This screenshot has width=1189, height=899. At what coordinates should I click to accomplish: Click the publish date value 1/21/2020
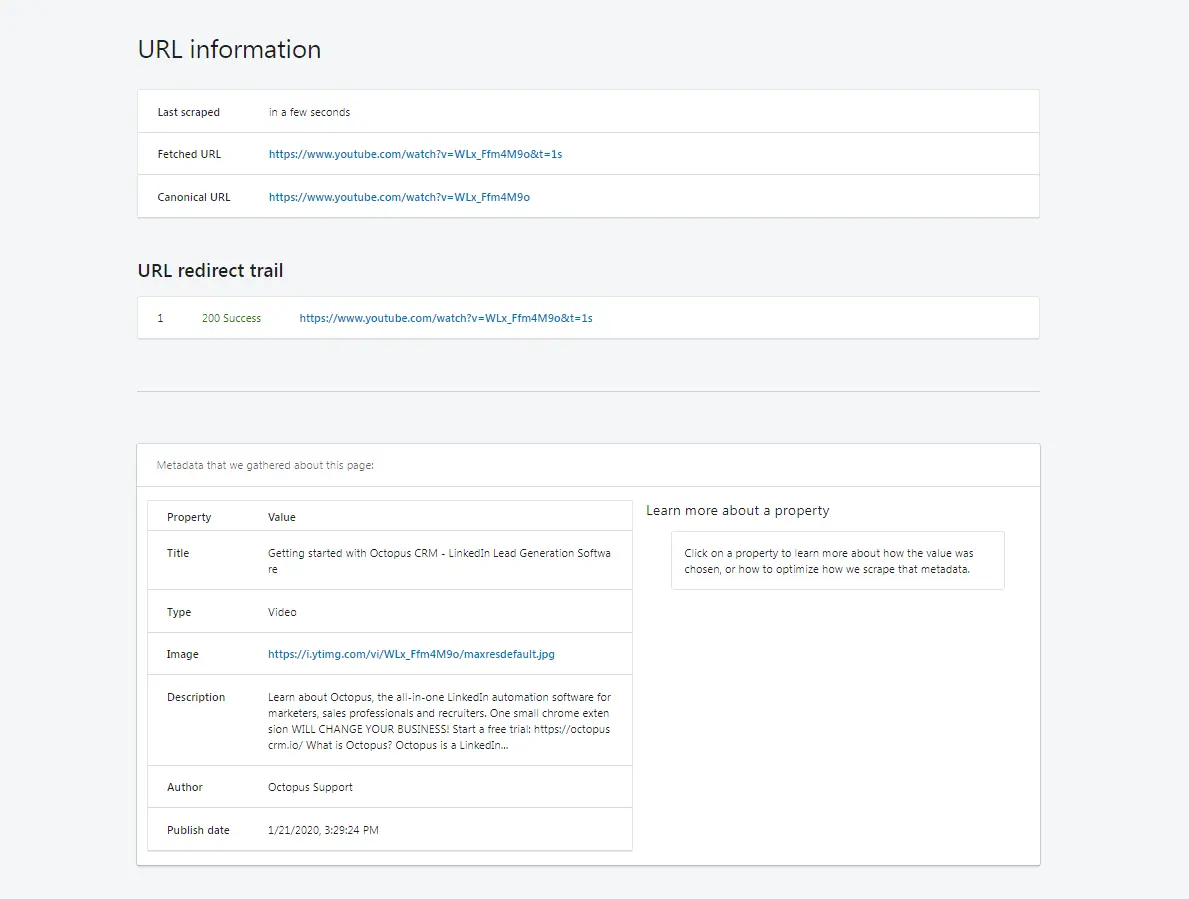pos(323,830)
